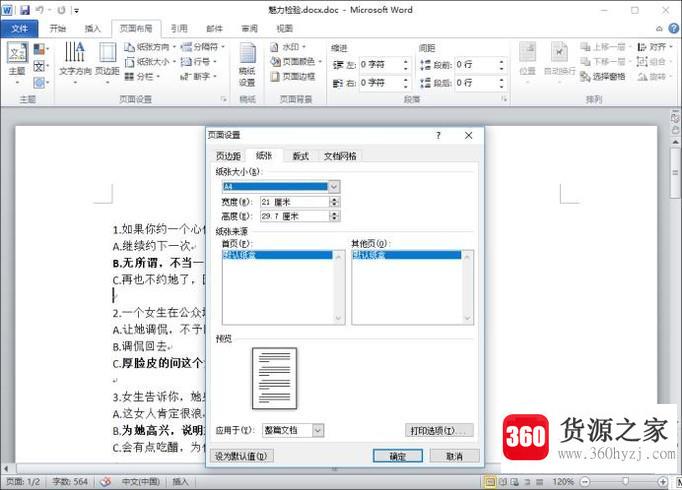
Task: Click the paper height stepper arrows
Action: click(334, 216)
